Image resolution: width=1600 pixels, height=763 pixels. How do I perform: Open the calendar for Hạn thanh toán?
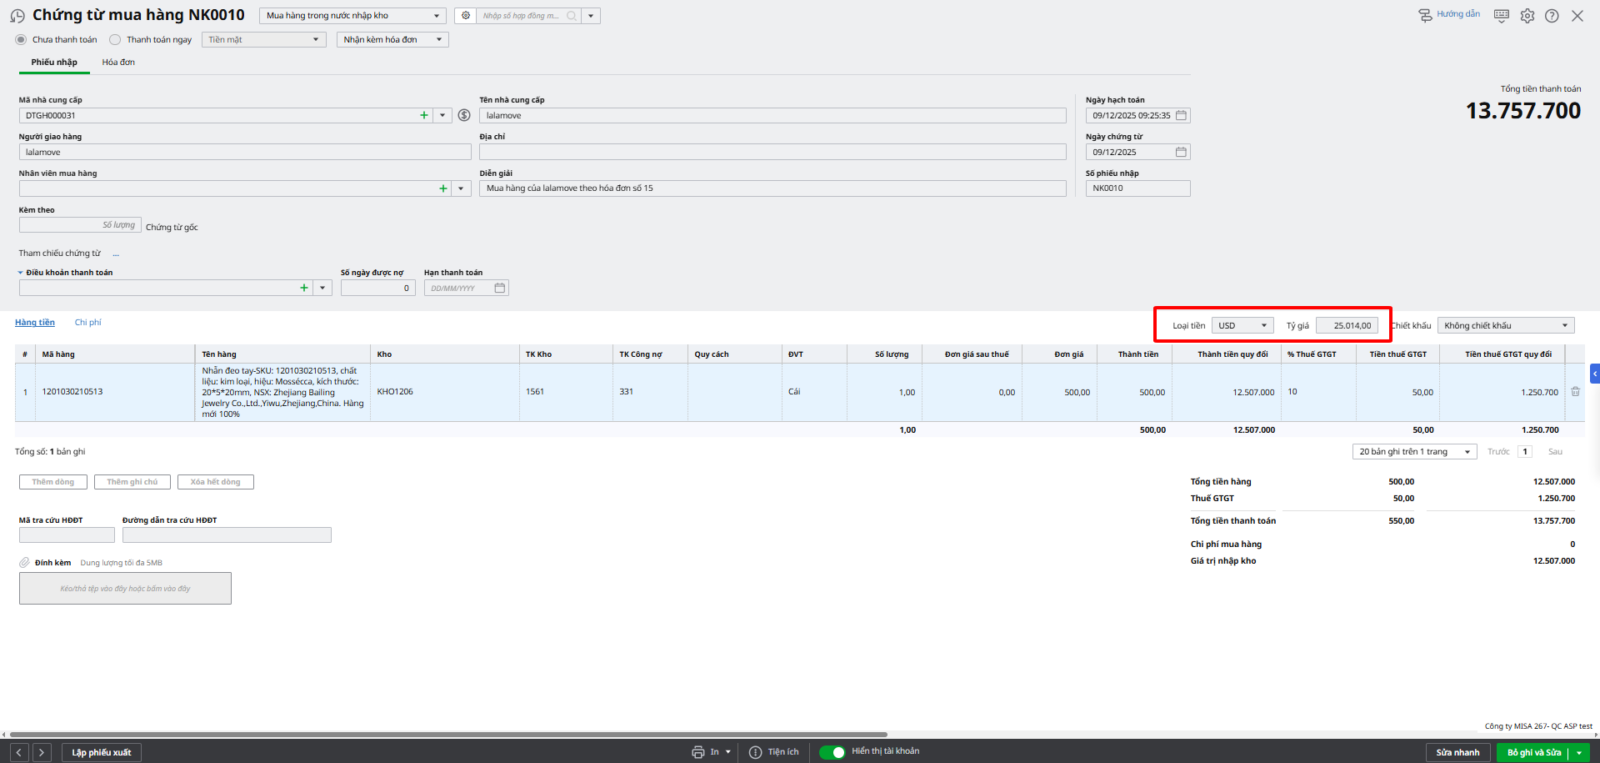coord(500,288)
